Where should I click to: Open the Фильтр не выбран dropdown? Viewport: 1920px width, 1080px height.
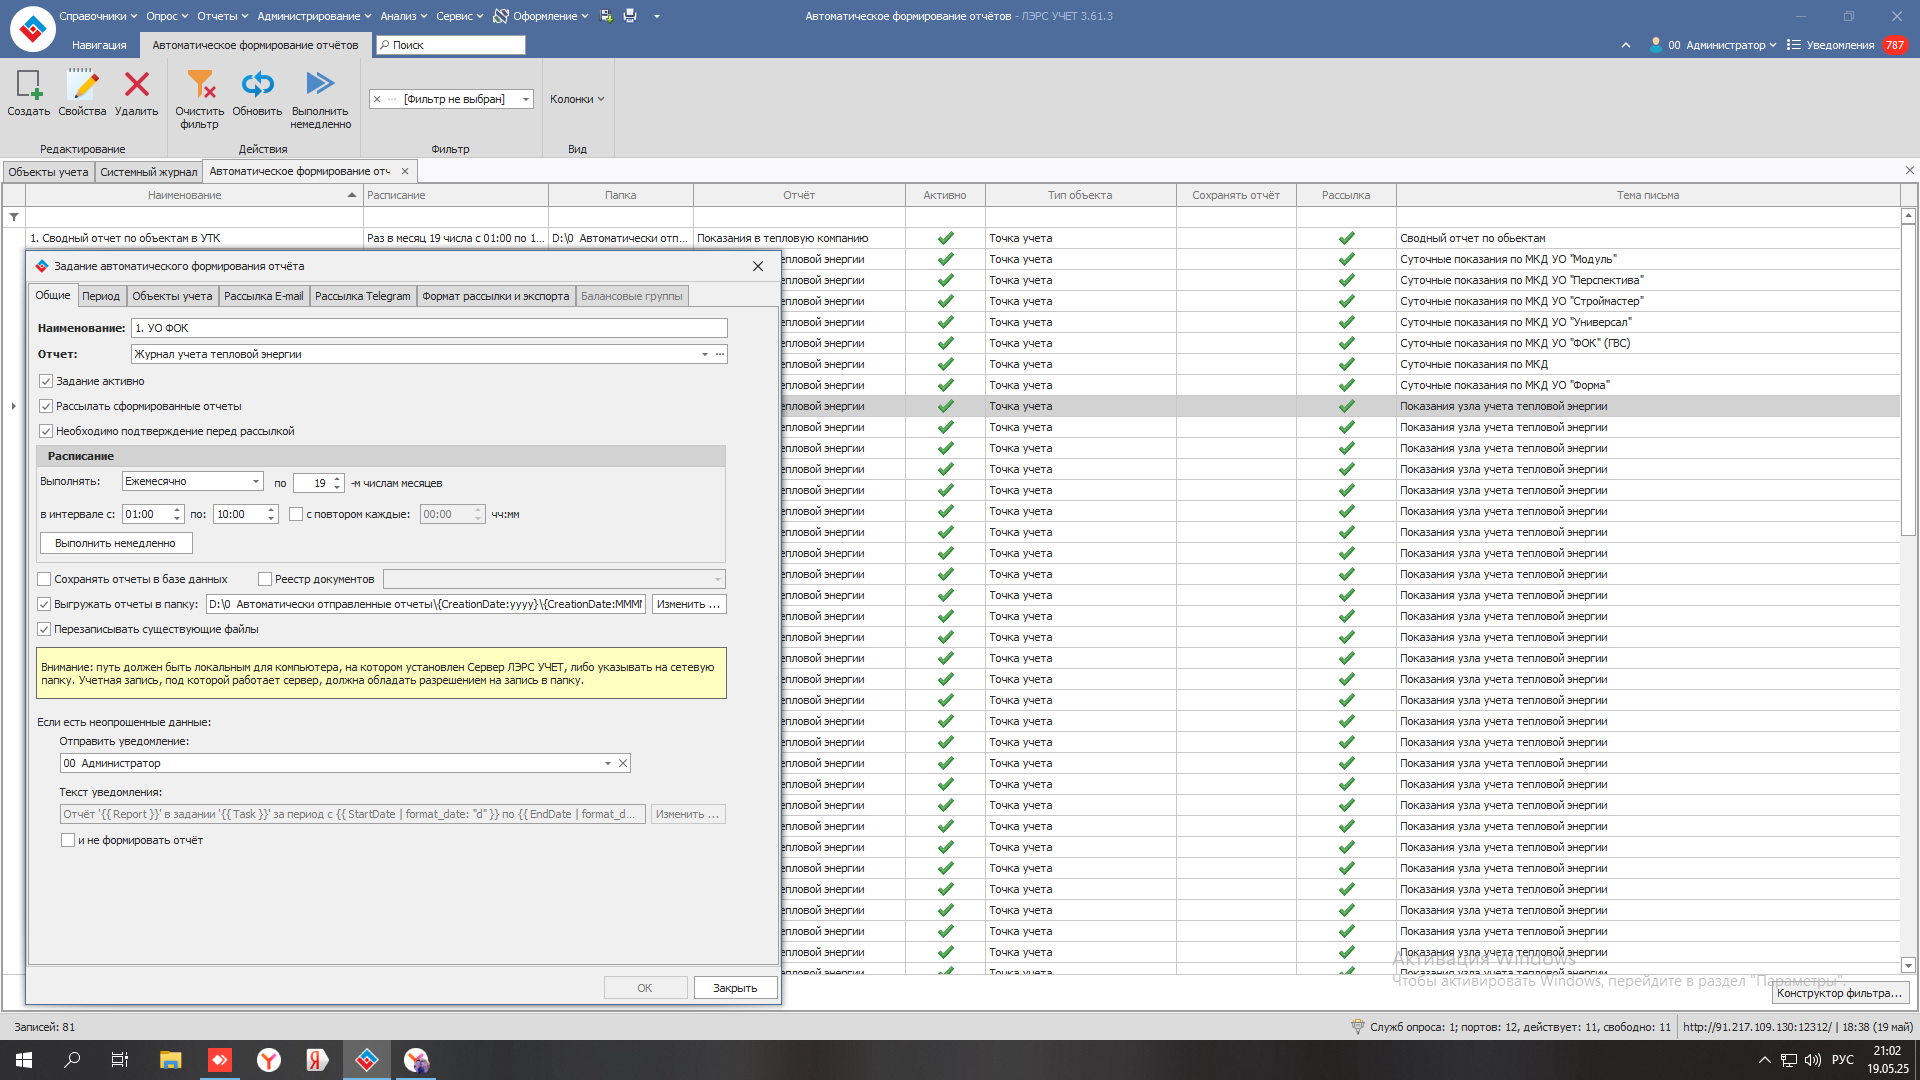525,99
